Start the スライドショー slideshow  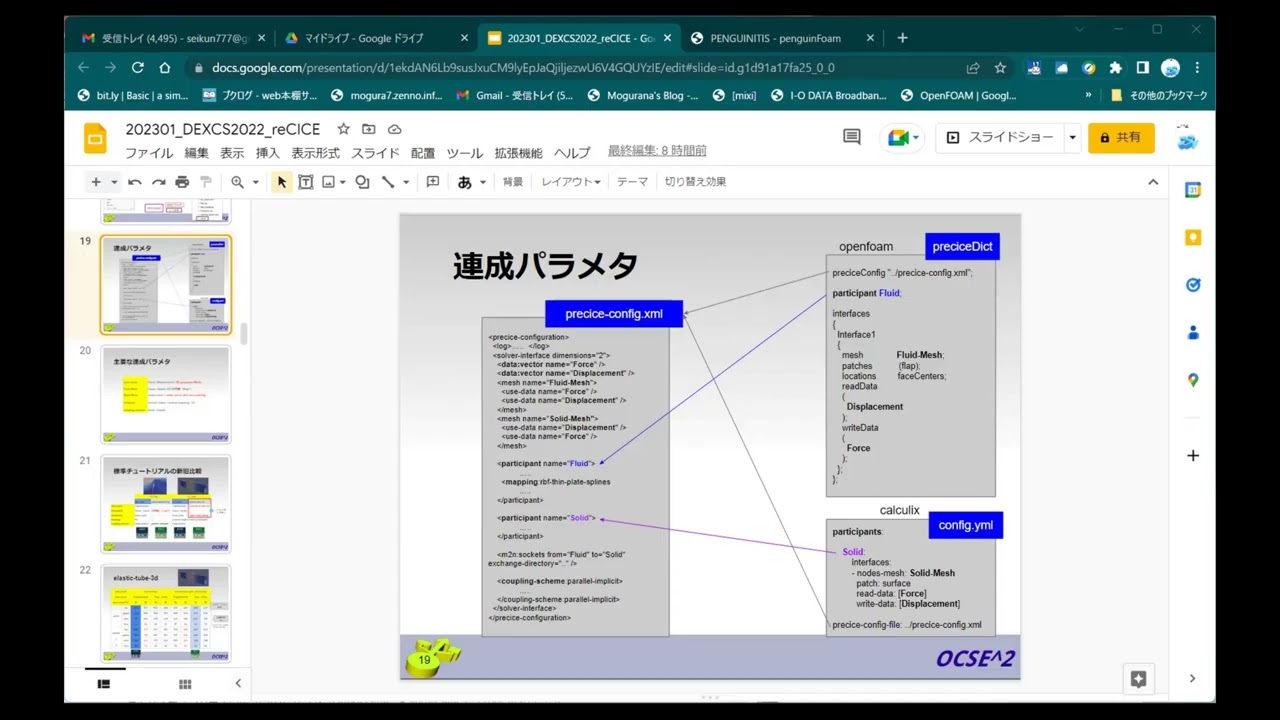point(1000,138)
